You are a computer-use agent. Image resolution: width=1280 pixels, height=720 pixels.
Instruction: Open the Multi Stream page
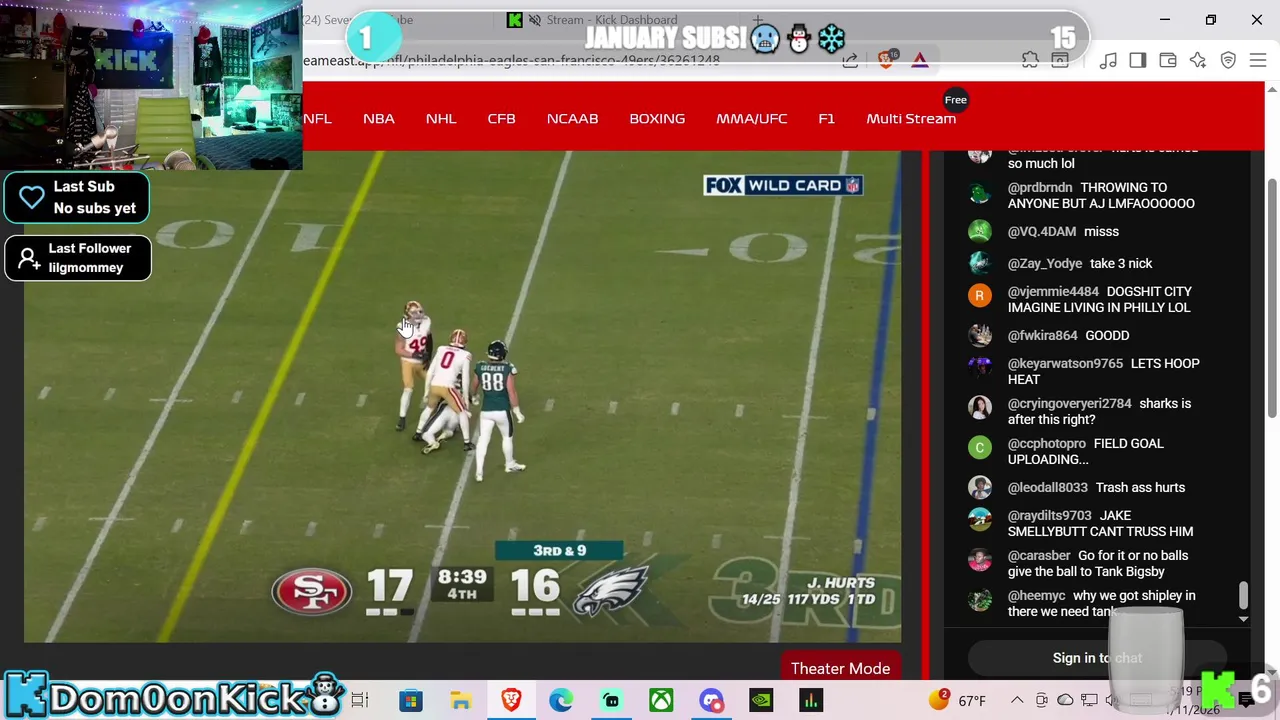pos(911,118)
